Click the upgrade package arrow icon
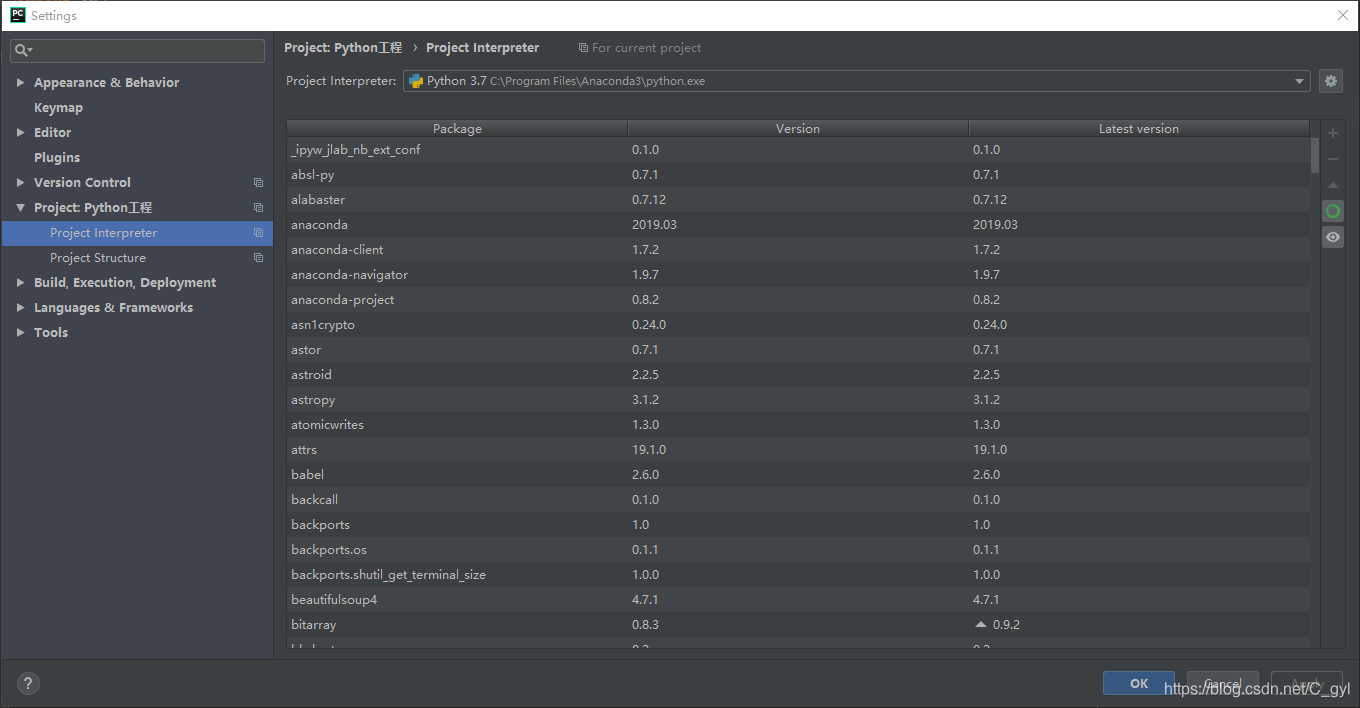 [x=1333, y=185]
